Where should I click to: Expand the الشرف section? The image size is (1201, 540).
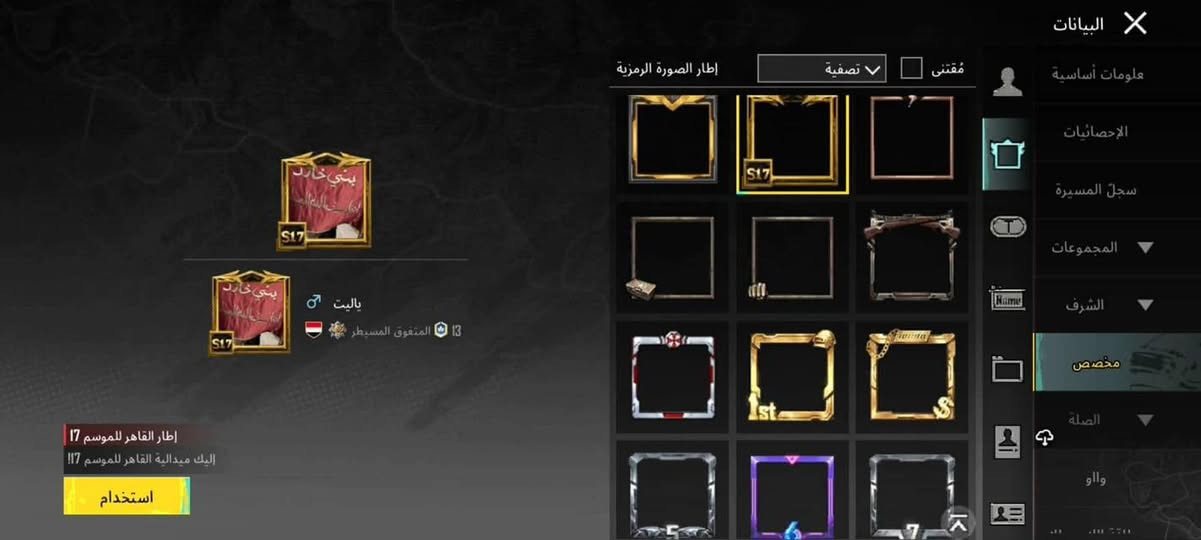1145,305
